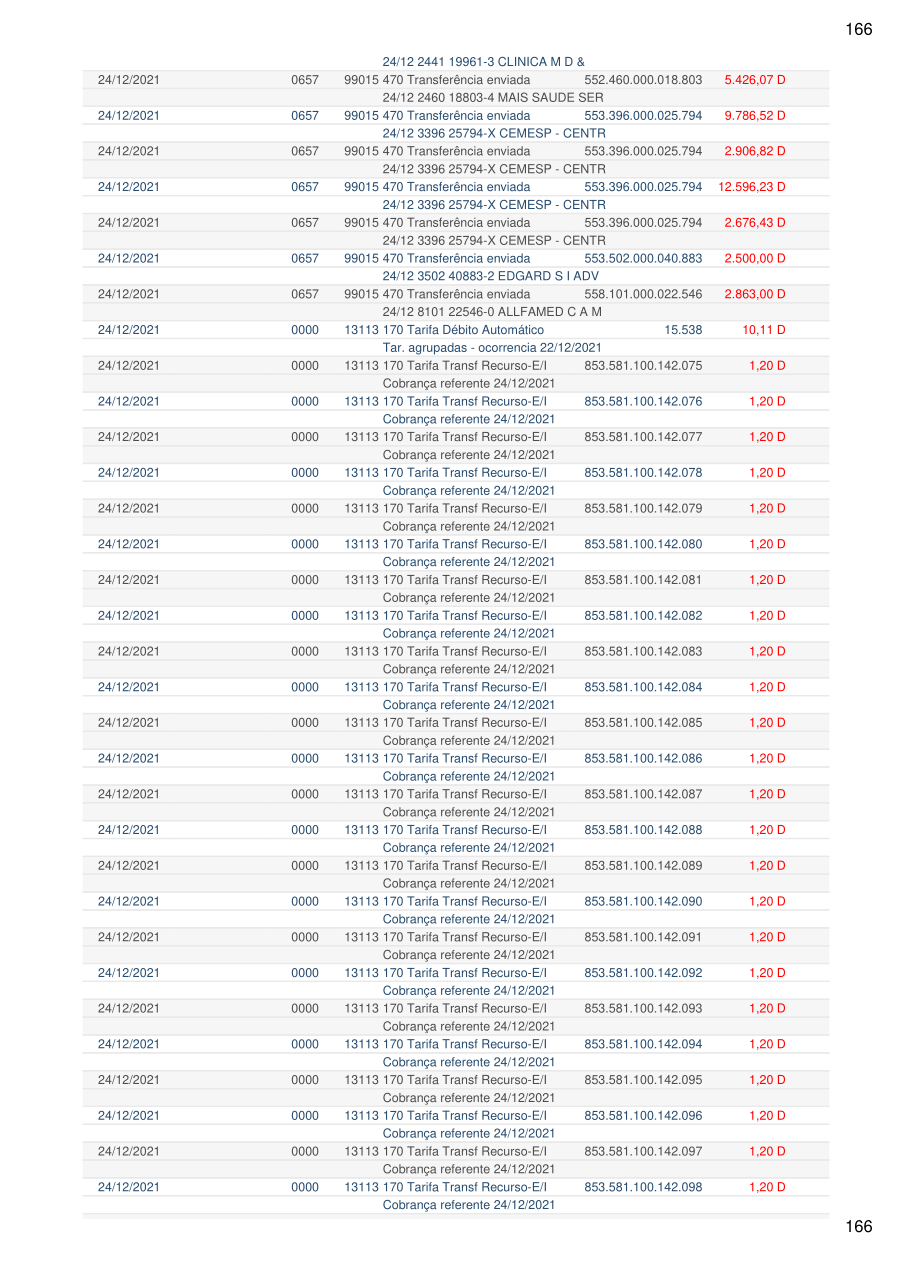Click the Tarifa Débito Automático description
Image resolution: width=900 pixels, height=1273 pixels.
click(444, 330)
